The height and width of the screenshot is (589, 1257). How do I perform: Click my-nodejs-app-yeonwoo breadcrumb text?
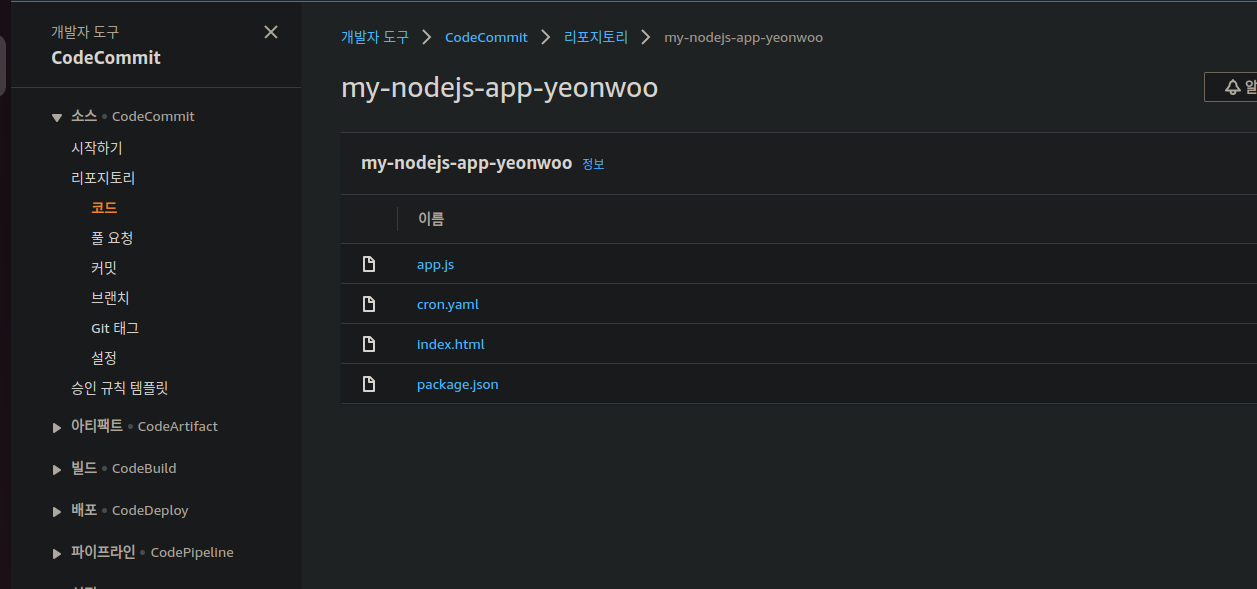(743, 37)
